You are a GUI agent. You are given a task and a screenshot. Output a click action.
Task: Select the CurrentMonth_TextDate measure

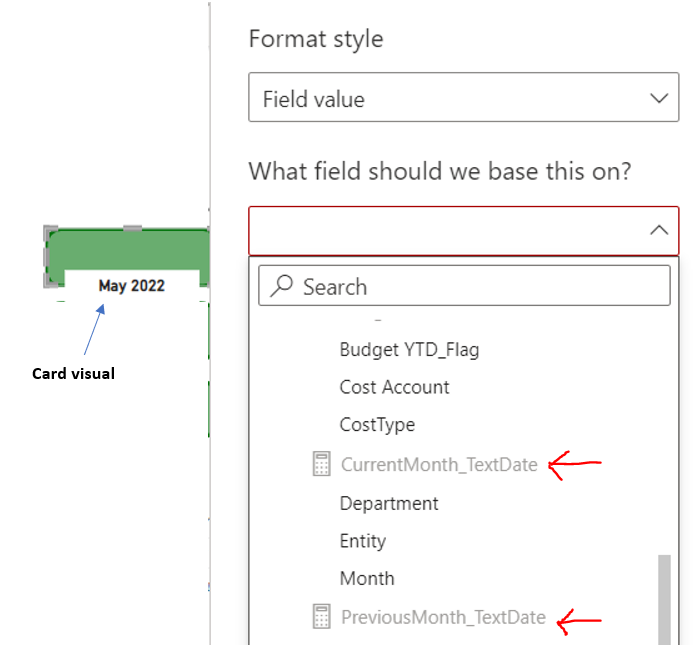click(x=439, y=464)
